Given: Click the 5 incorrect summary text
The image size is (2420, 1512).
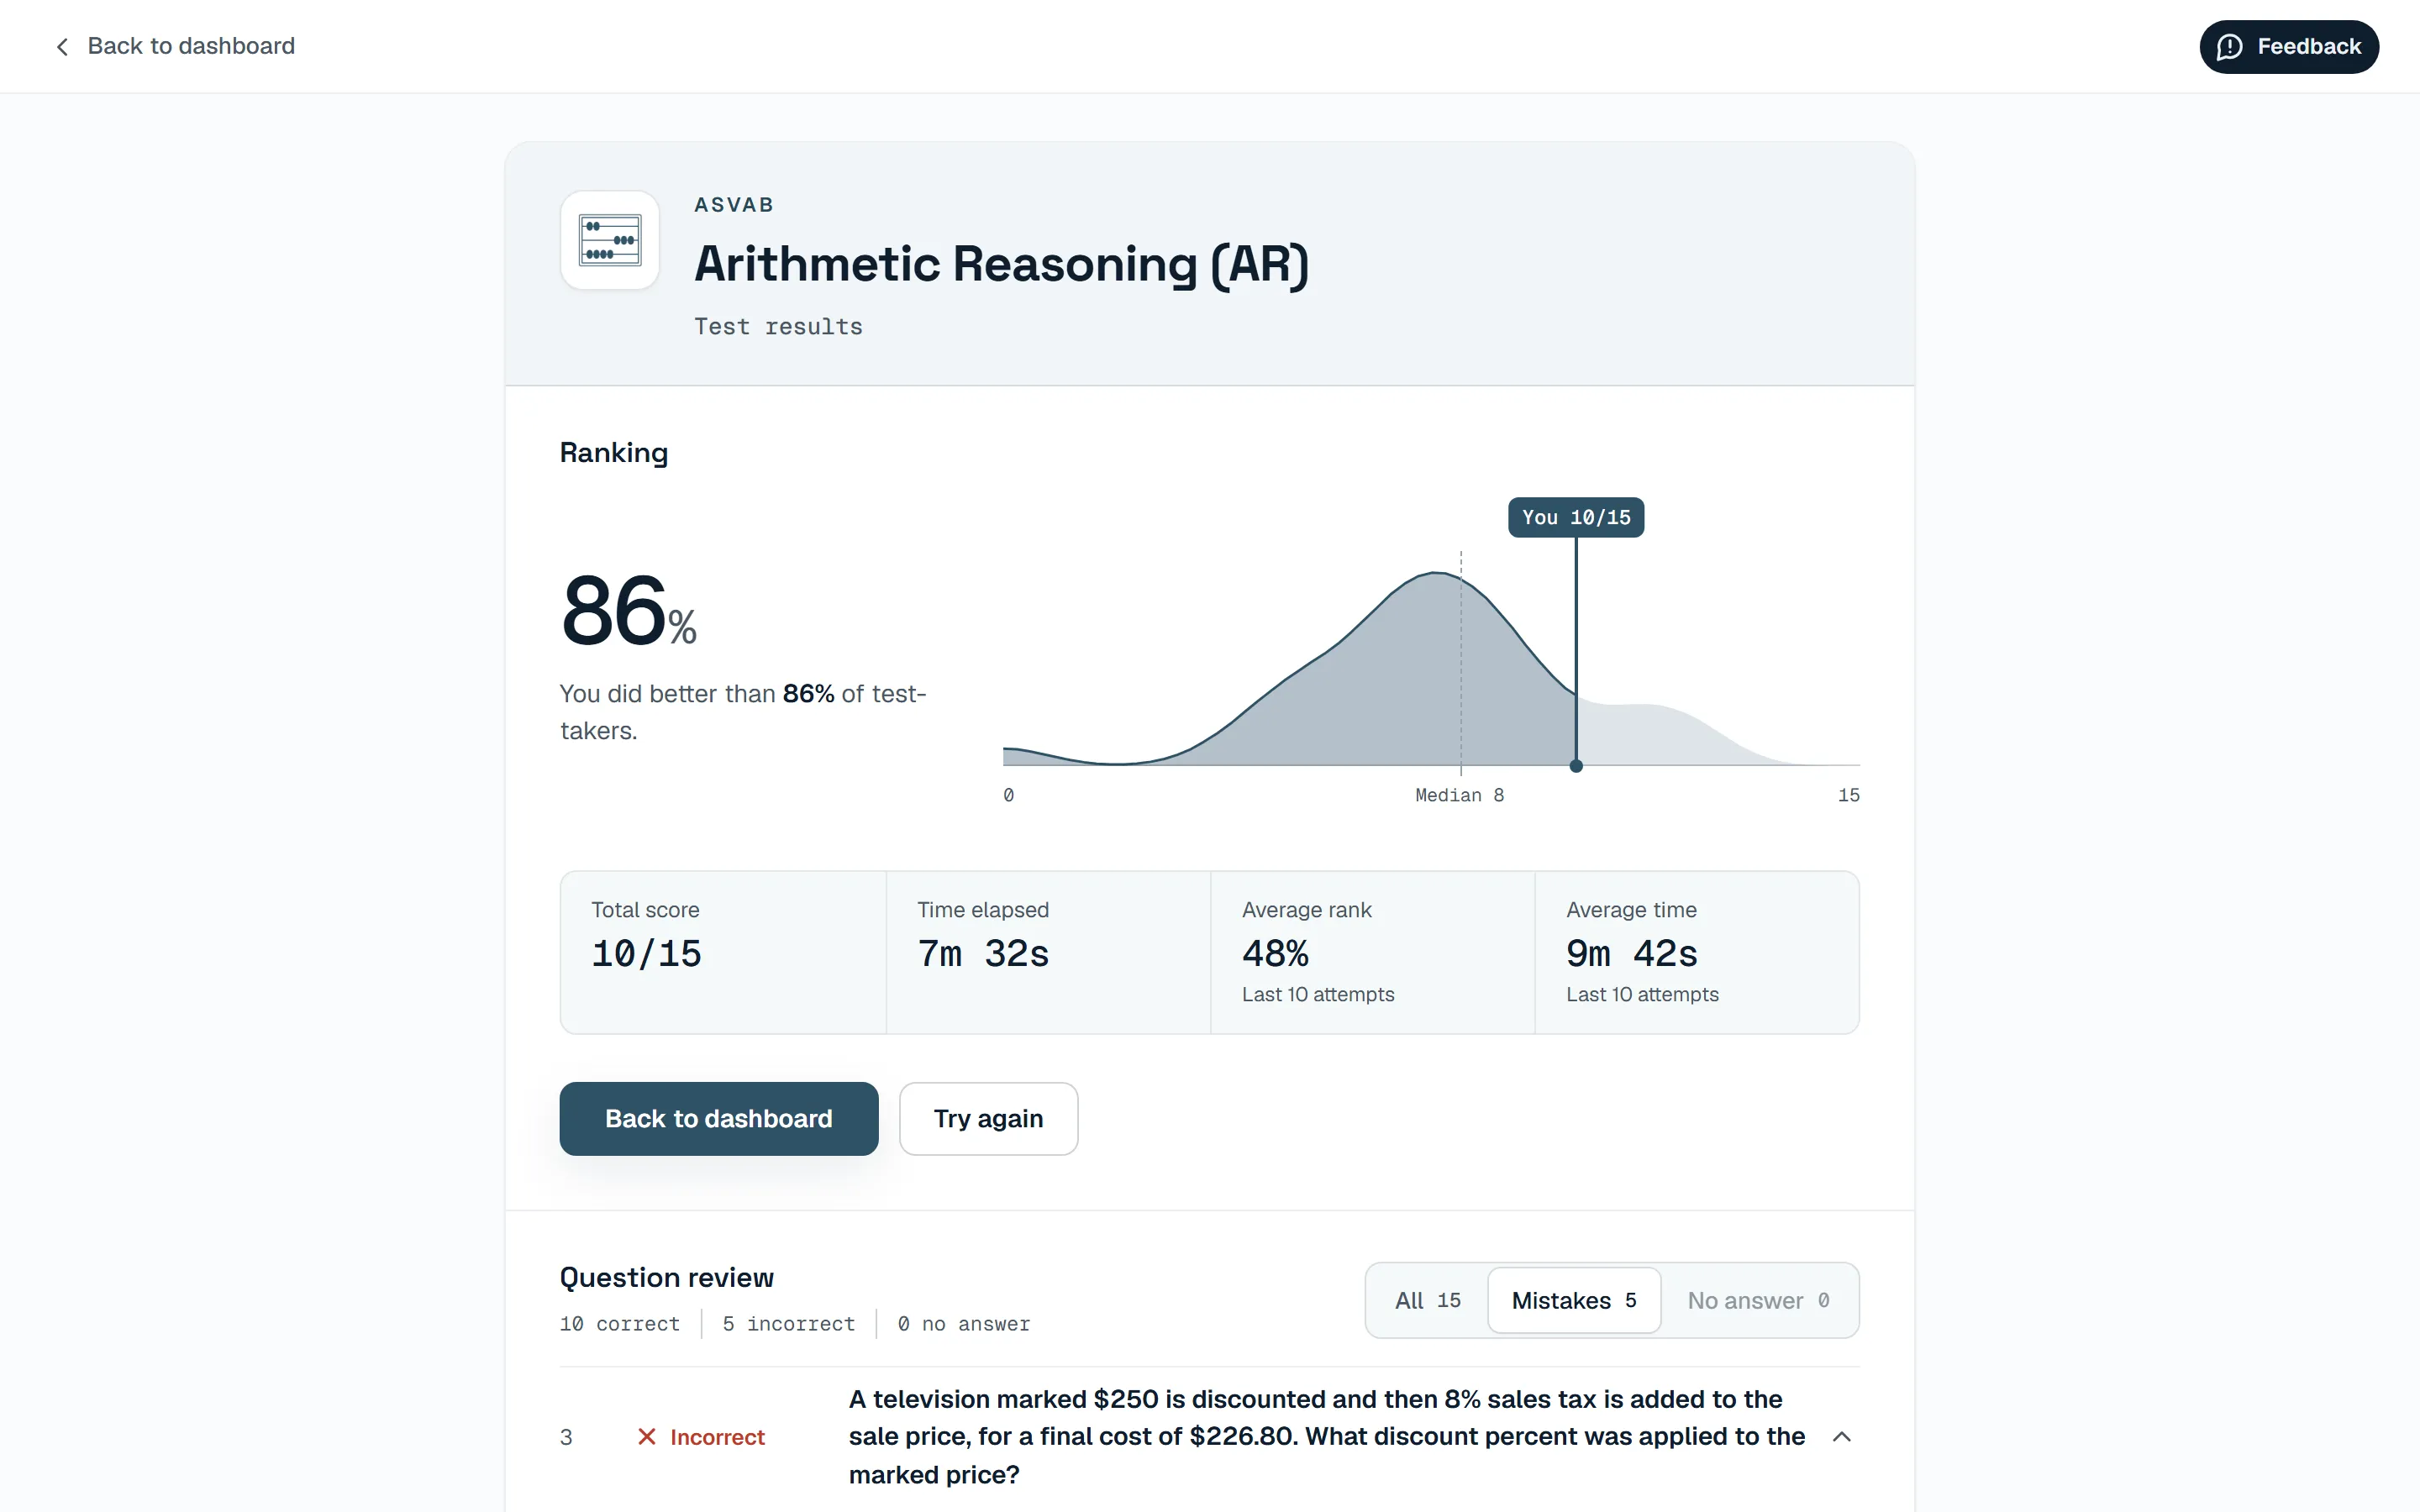Looking at the screenshot, I should point(789,1324).
